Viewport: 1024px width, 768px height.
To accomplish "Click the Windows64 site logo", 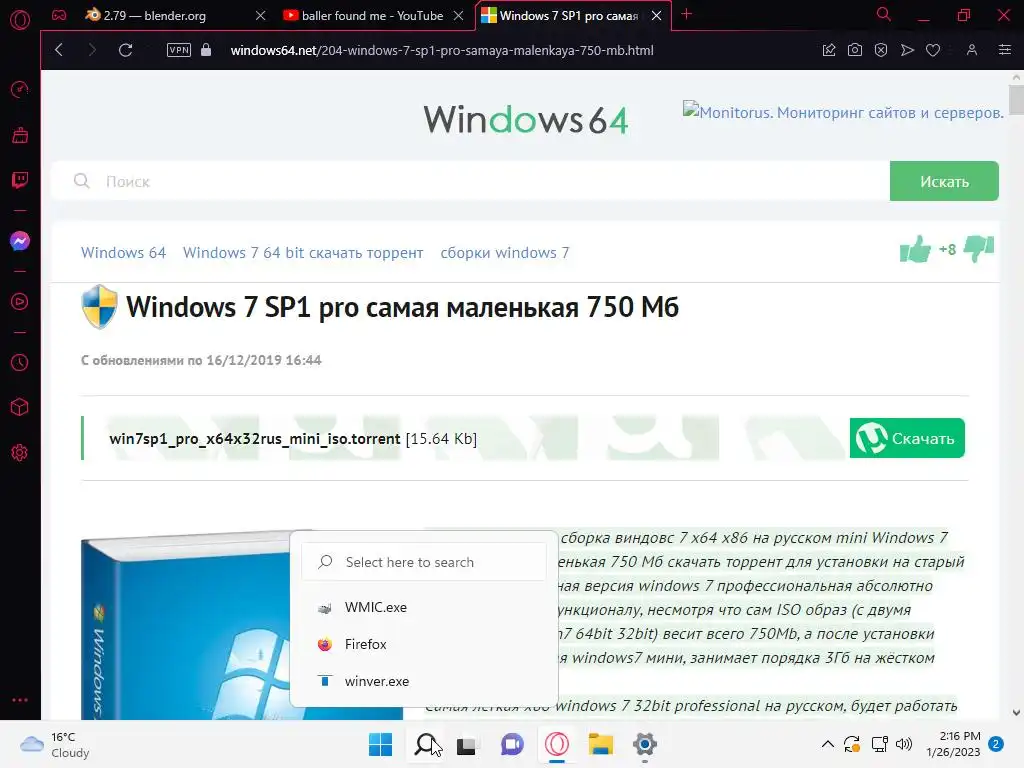I will coord(526,120).
